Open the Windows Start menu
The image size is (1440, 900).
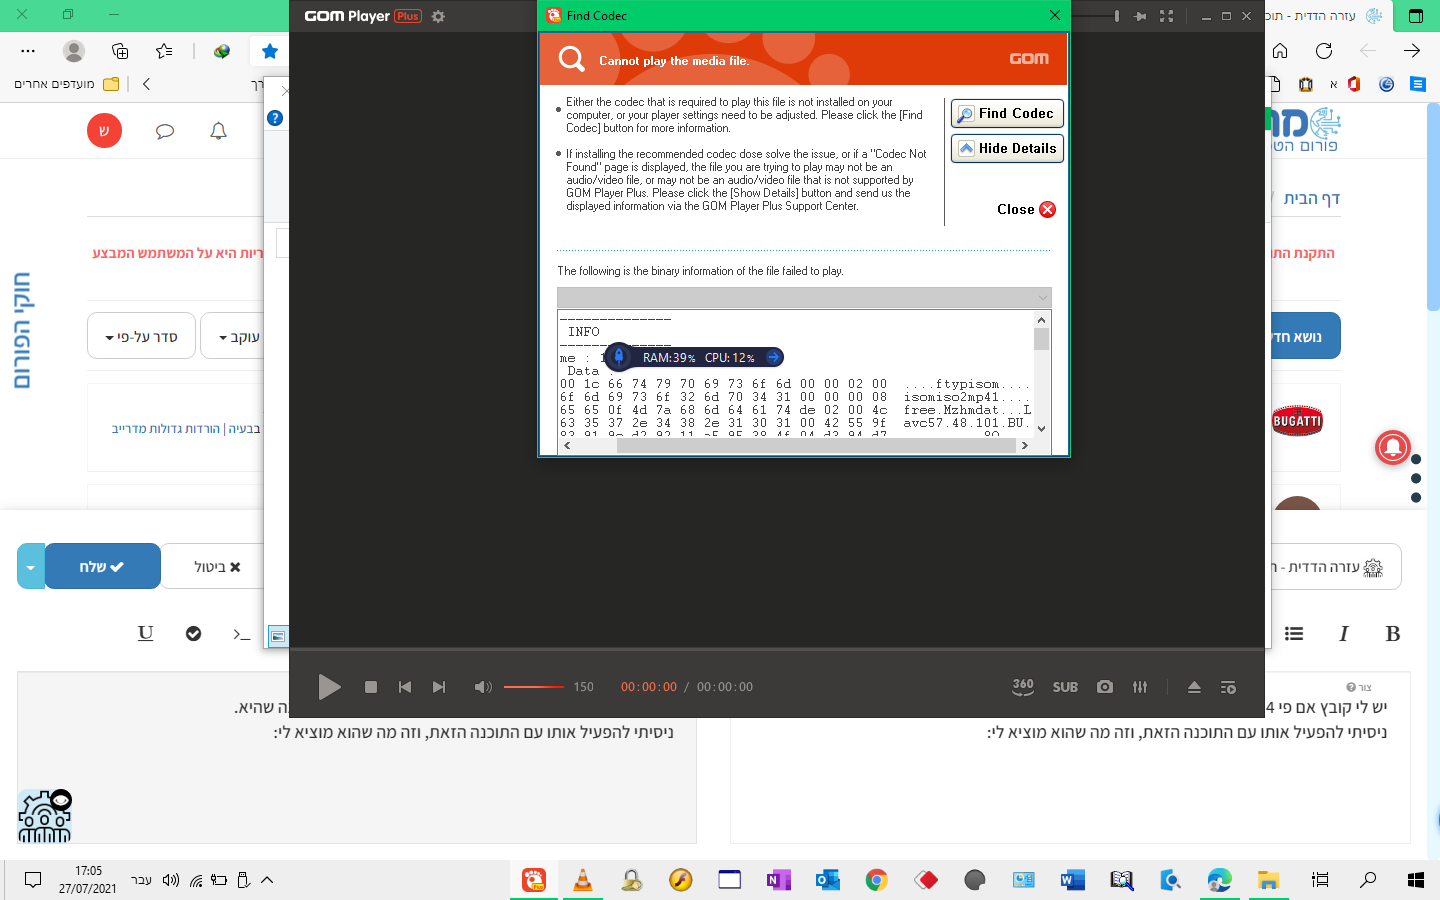tap(1415, 880)
